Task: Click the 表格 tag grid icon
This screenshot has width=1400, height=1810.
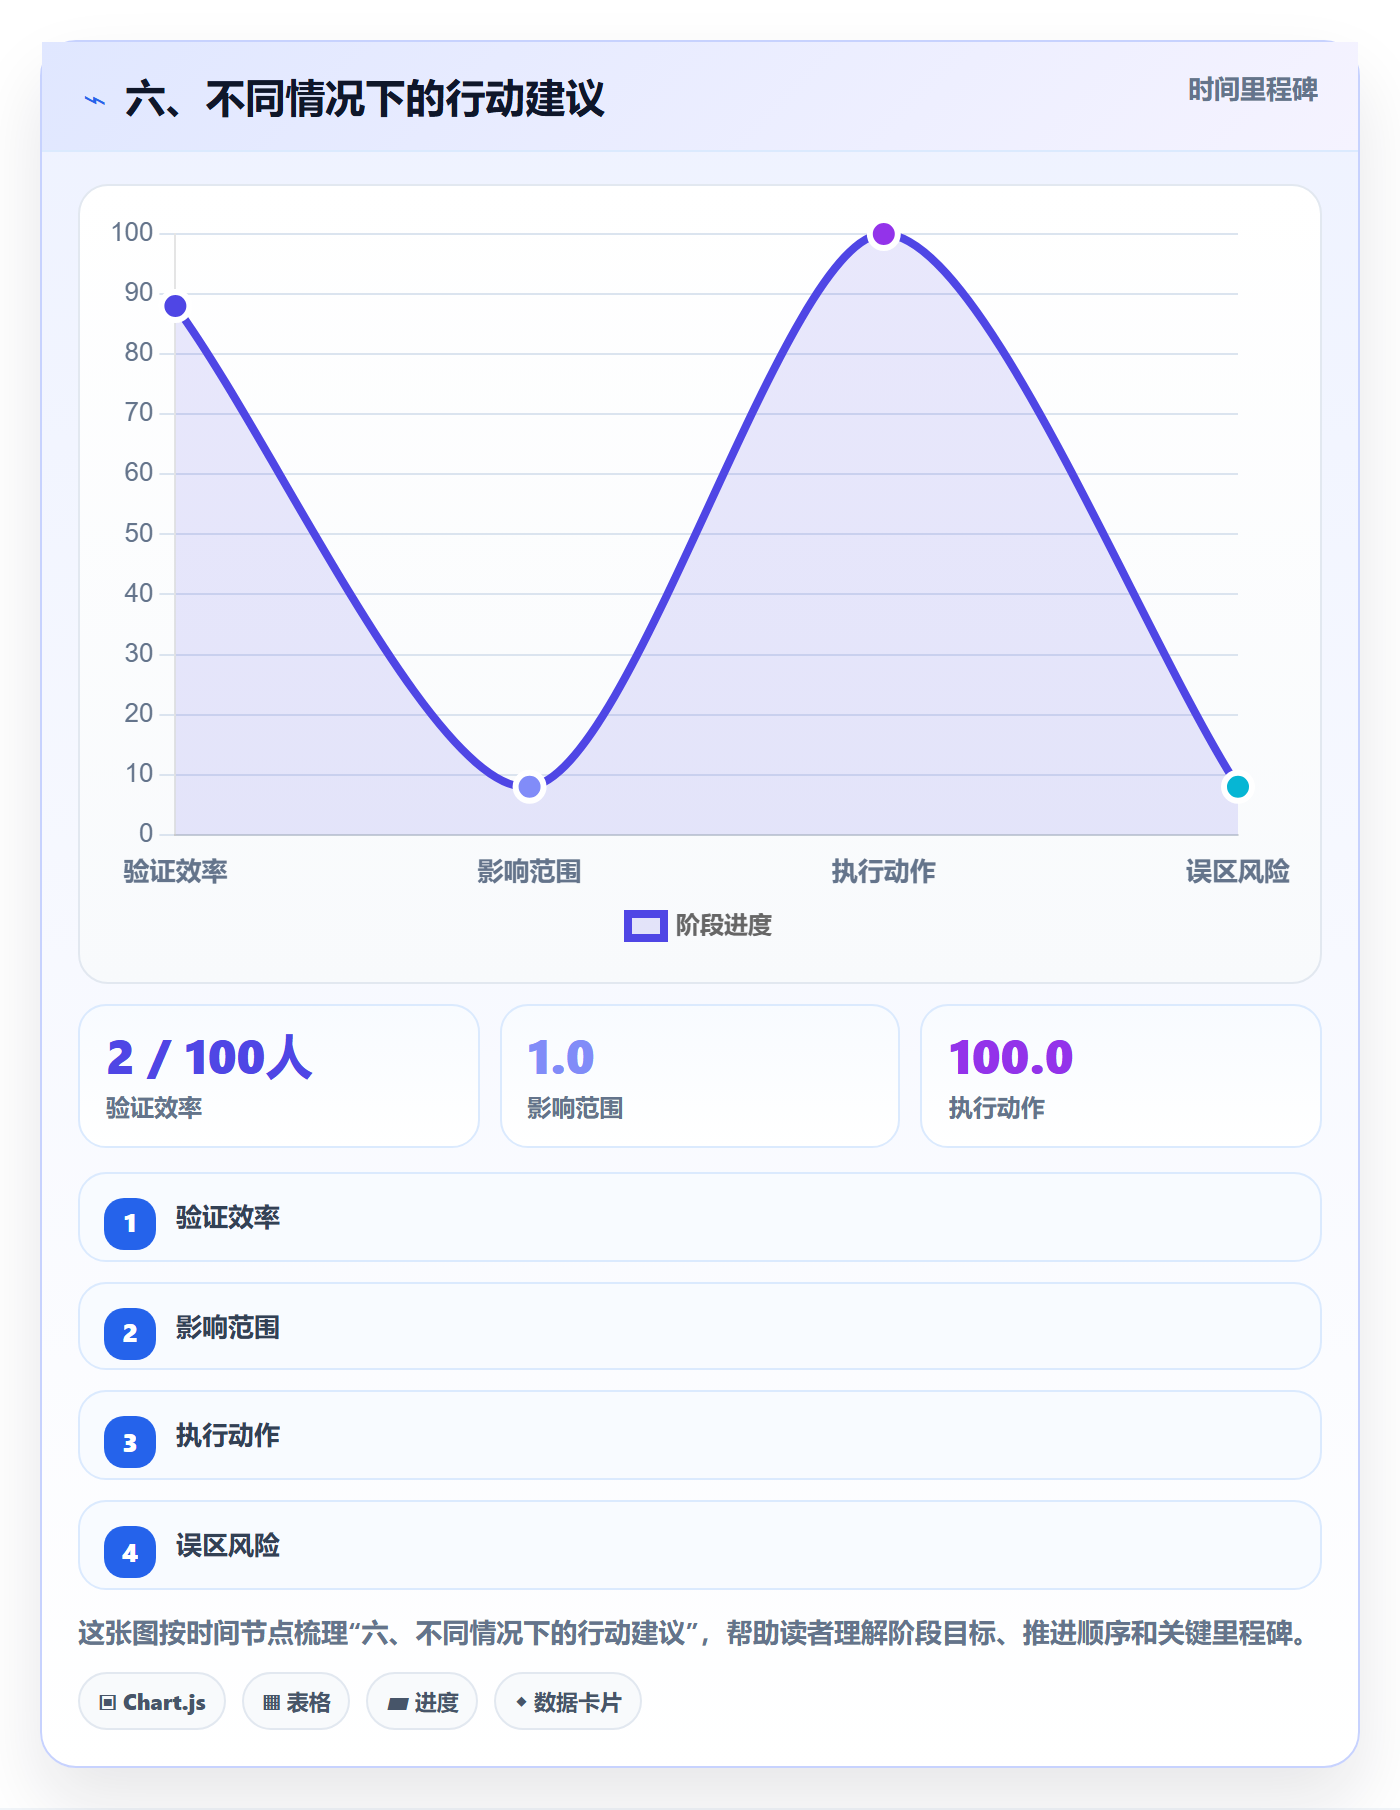Action: tap(271, 1702)
